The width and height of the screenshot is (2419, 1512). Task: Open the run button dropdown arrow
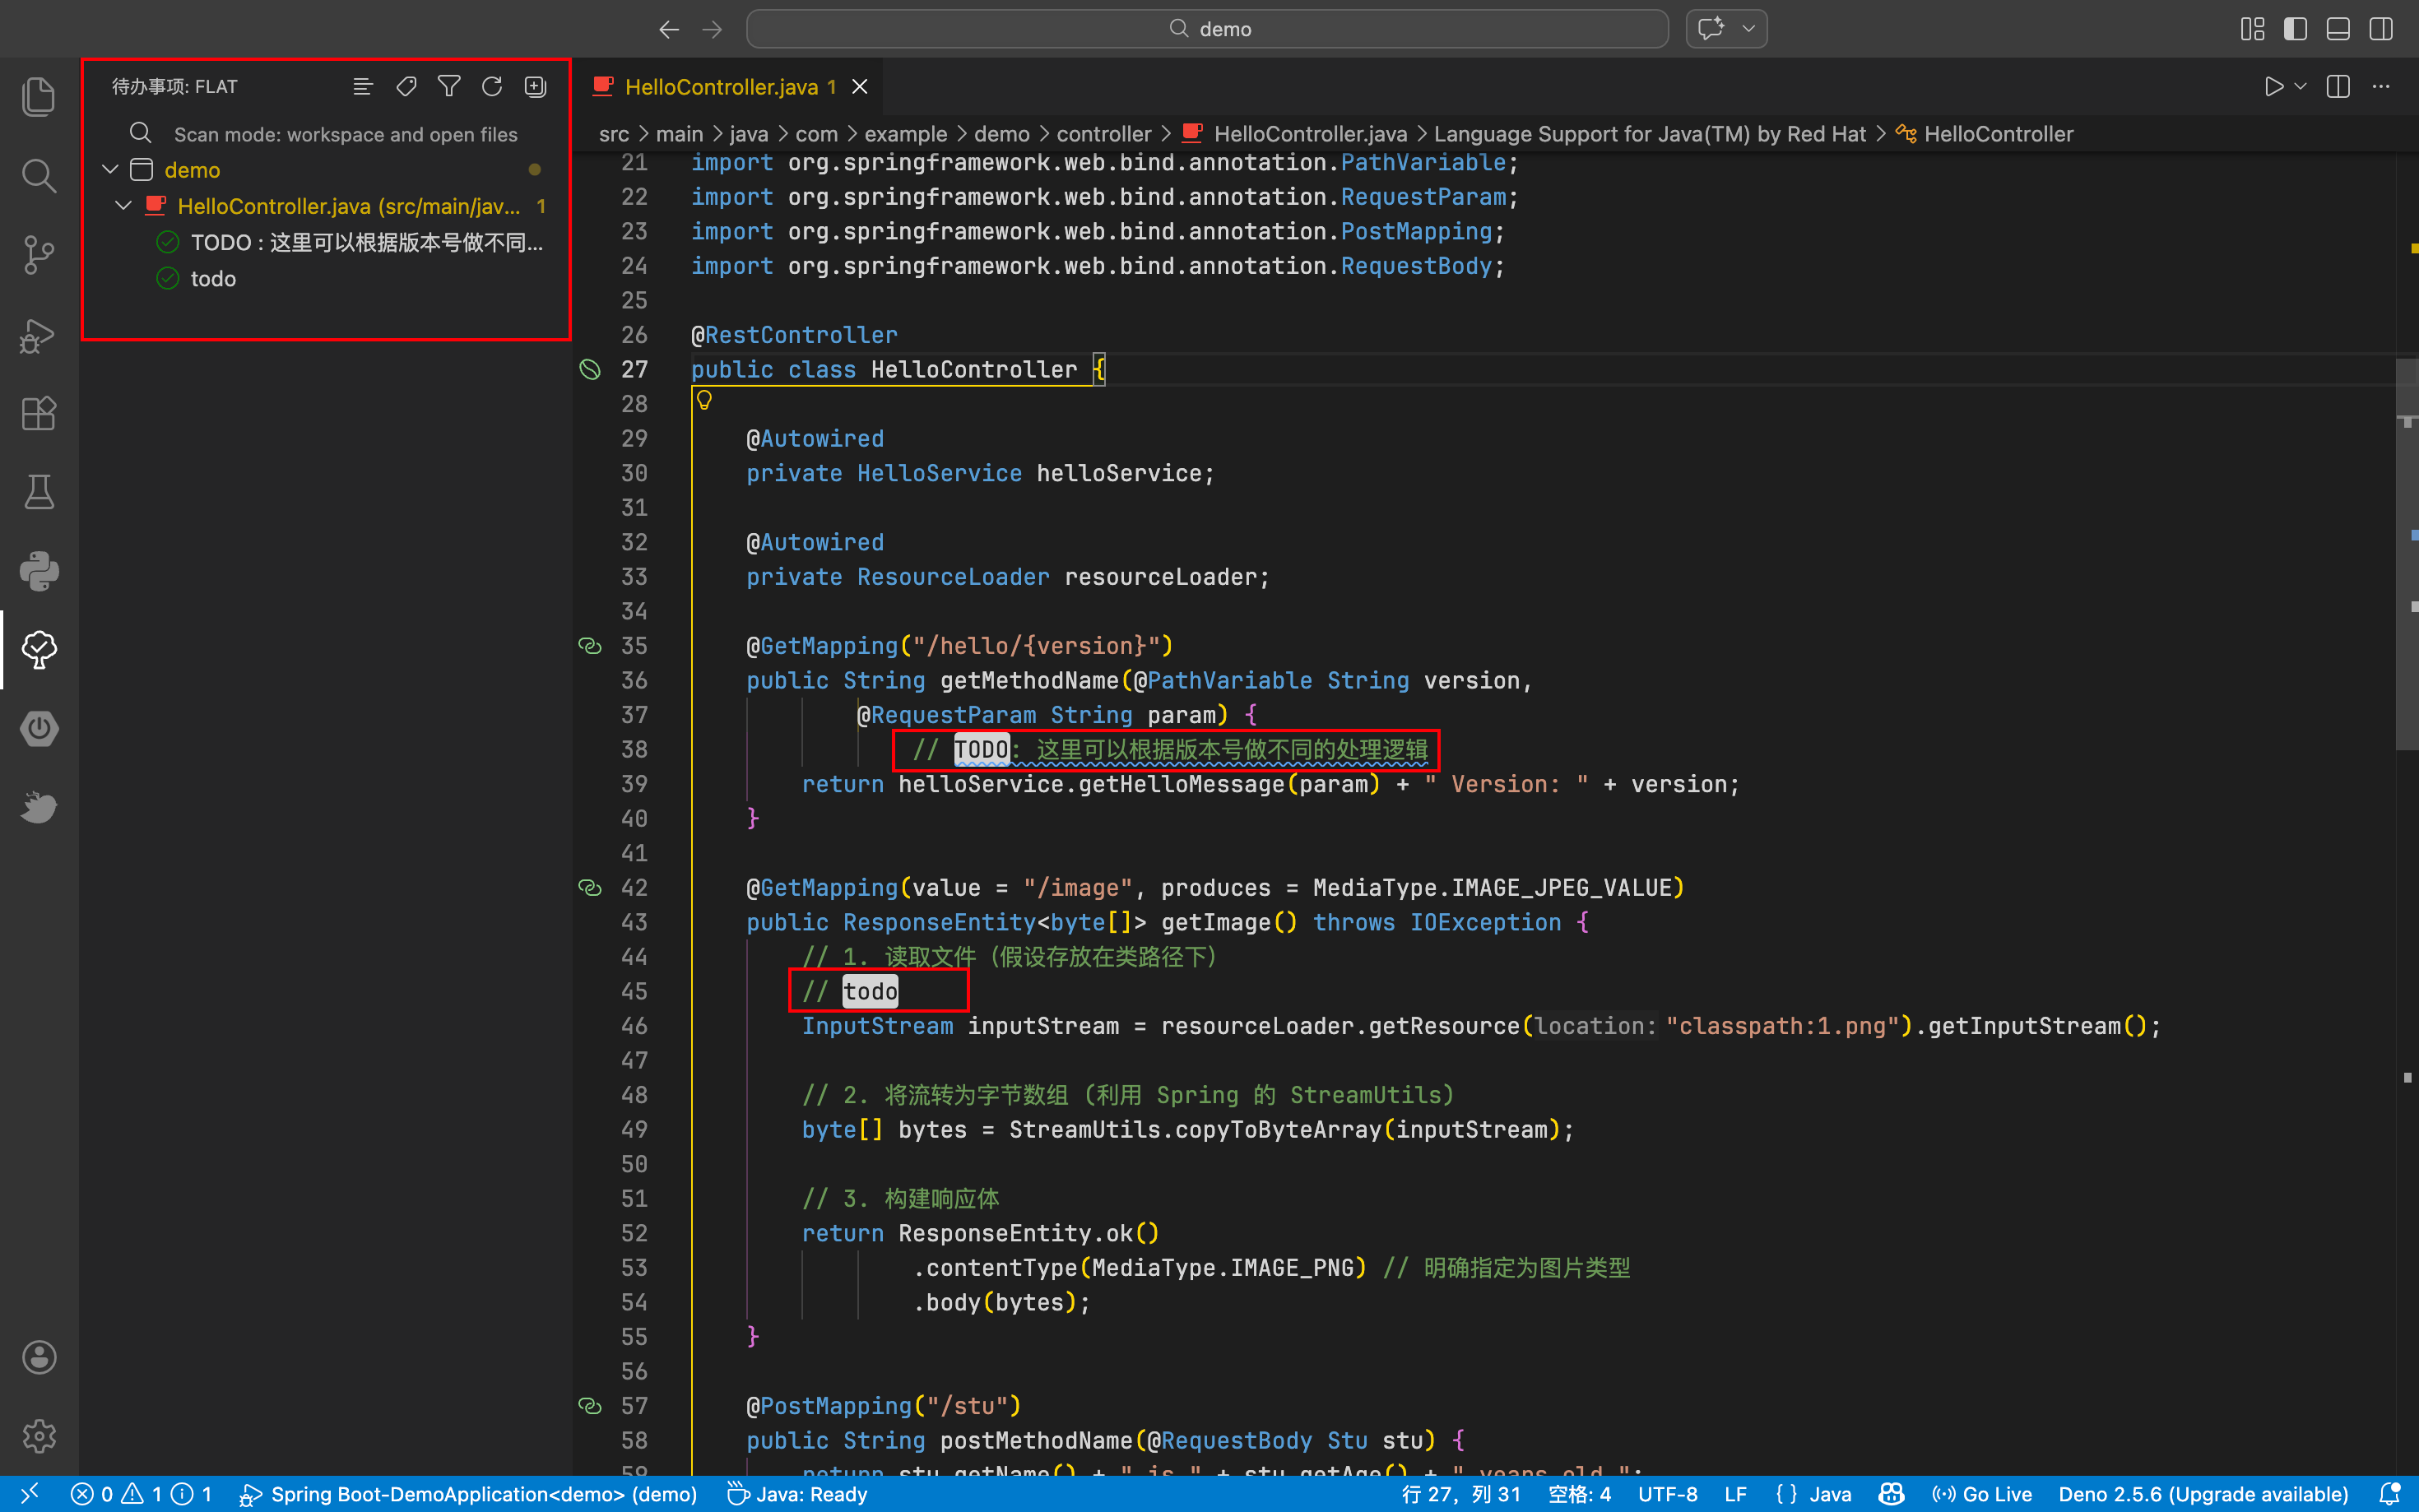click(x=2301, y=87)
